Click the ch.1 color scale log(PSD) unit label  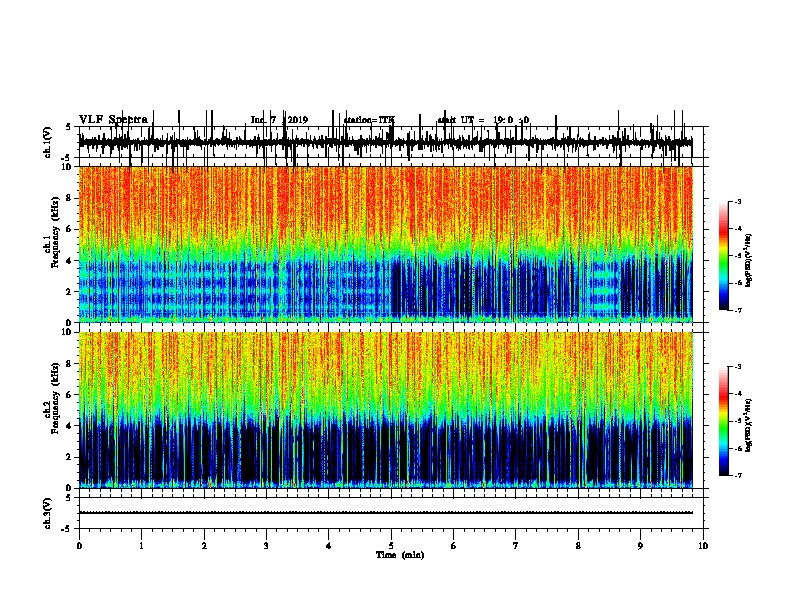coord(749,260)
